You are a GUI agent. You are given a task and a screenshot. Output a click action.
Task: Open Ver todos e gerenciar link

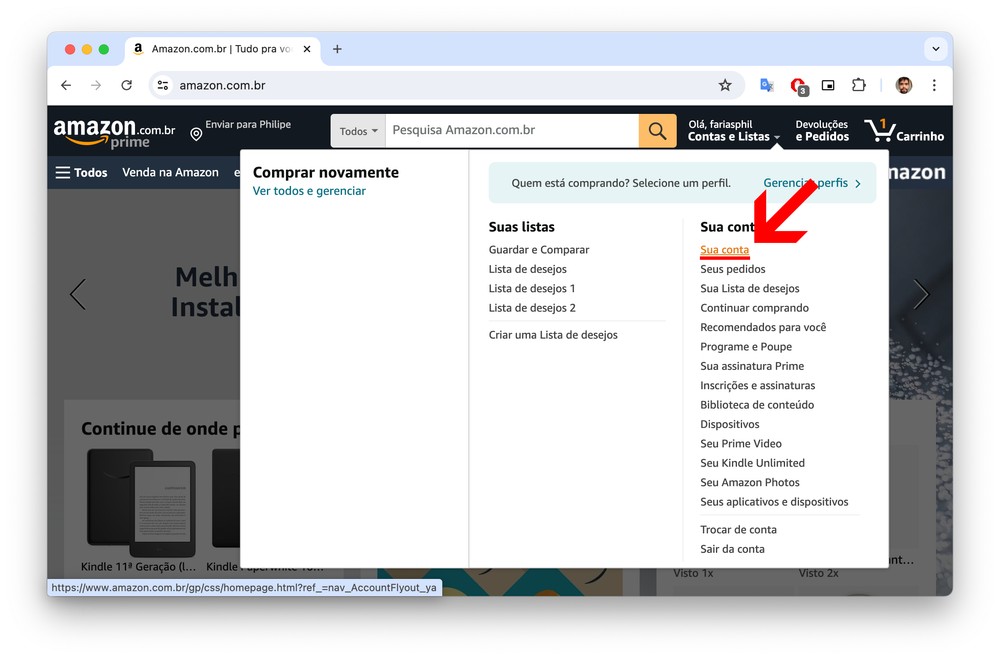(309, 191)
